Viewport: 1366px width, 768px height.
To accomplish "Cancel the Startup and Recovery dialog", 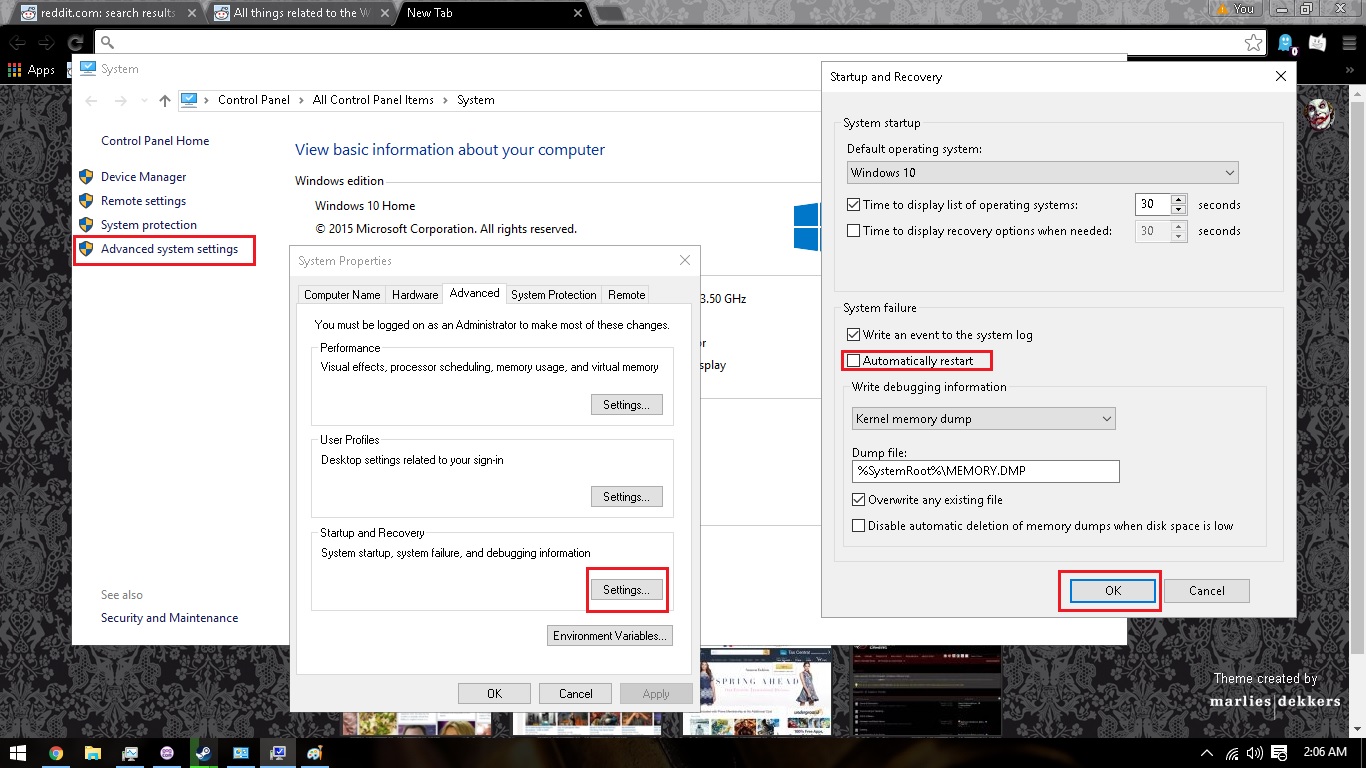I will pos(1207,591).
